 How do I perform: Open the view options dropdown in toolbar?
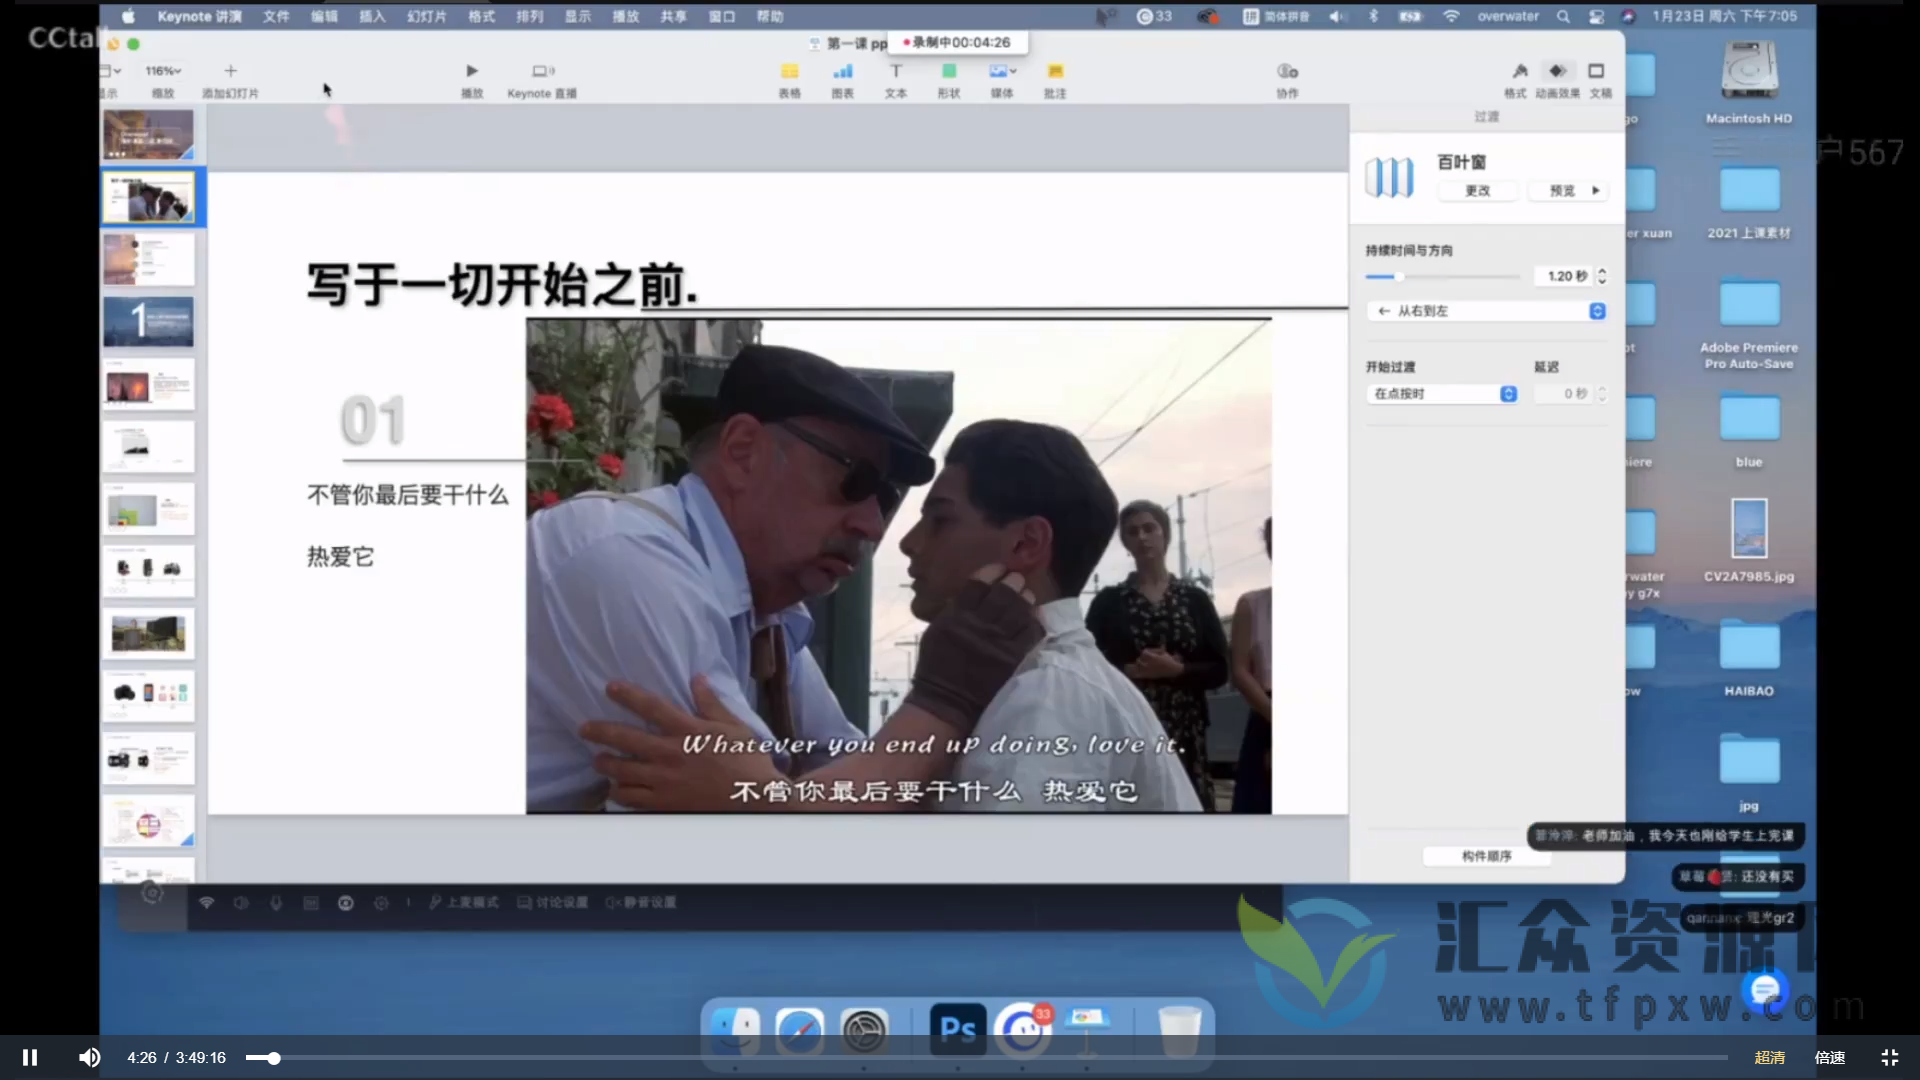pos(111,71)
